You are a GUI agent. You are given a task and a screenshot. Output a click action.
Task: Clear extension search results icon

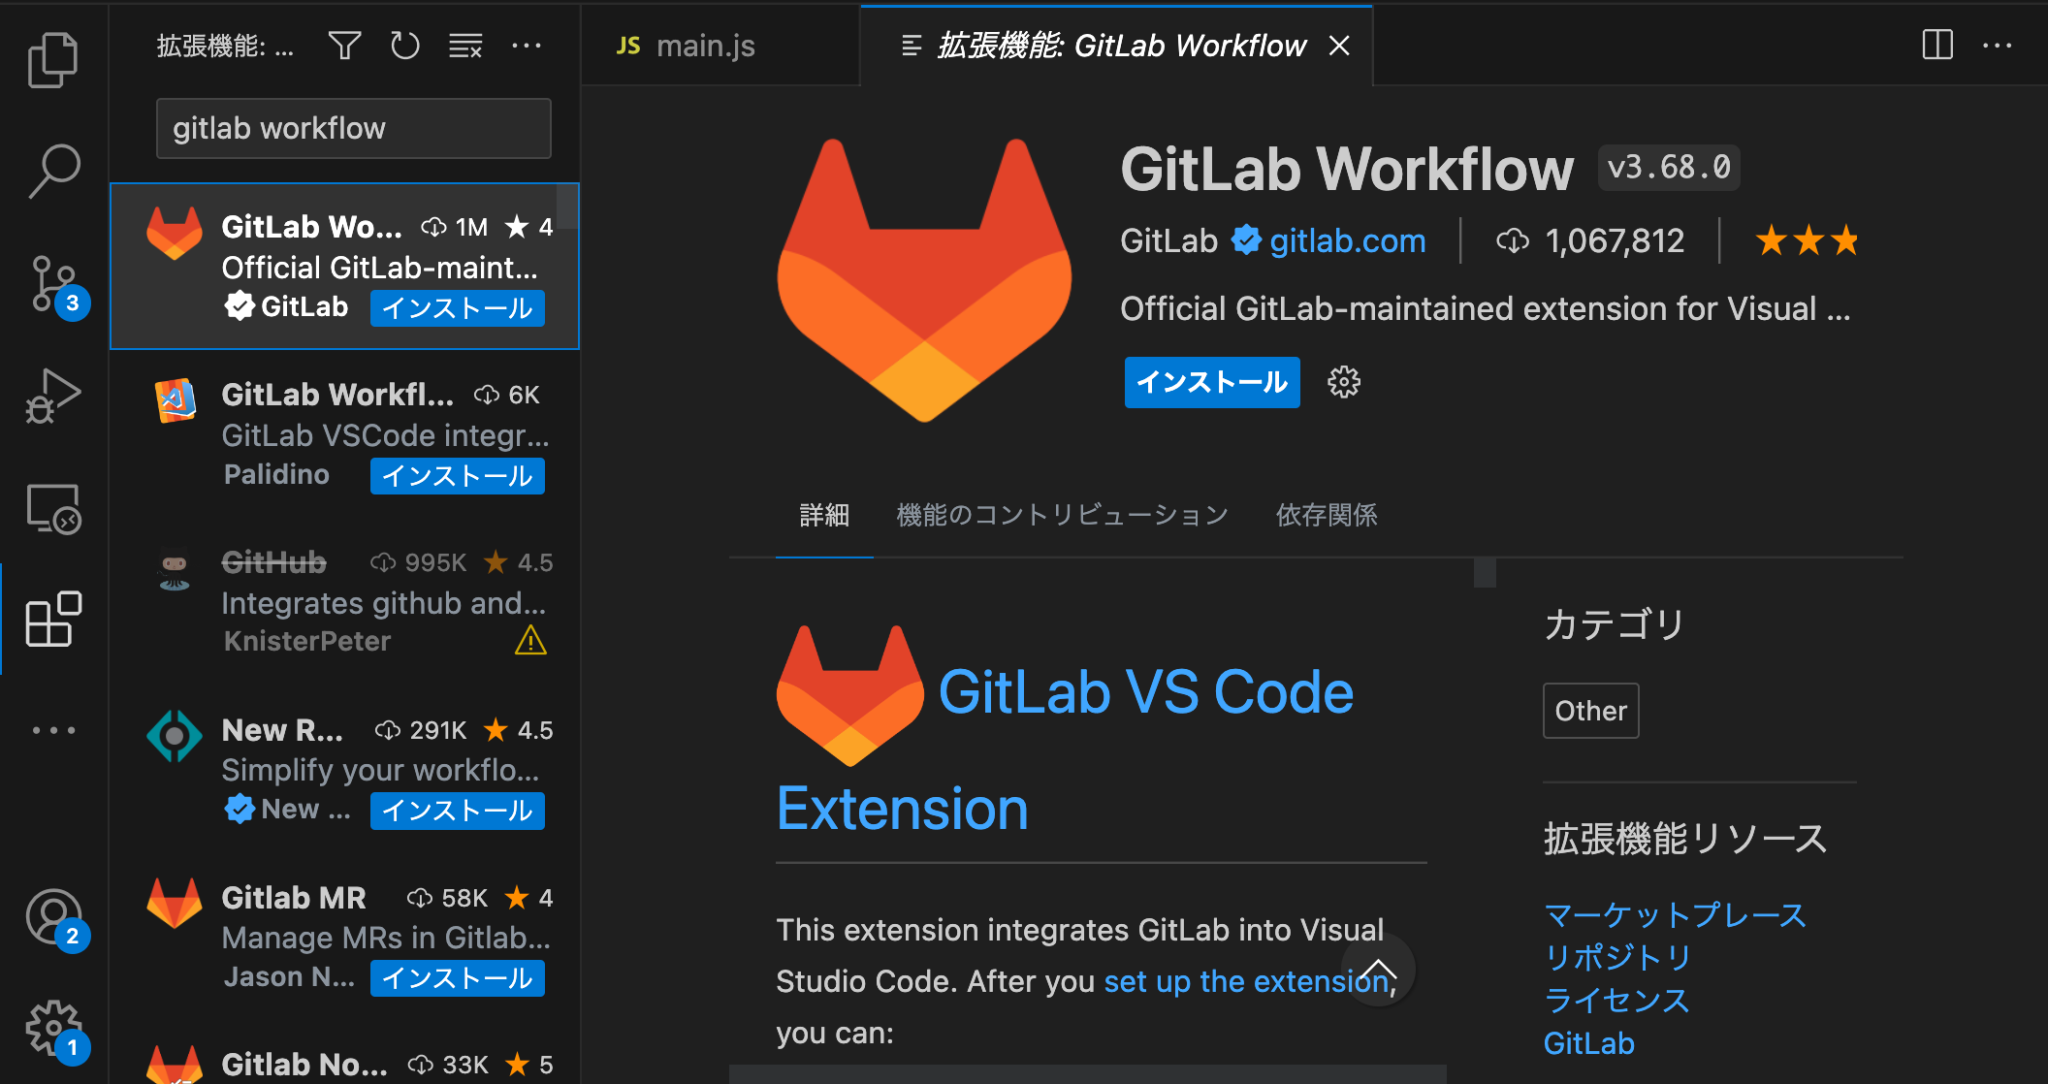pyautogui.click(x=466, y=46)
